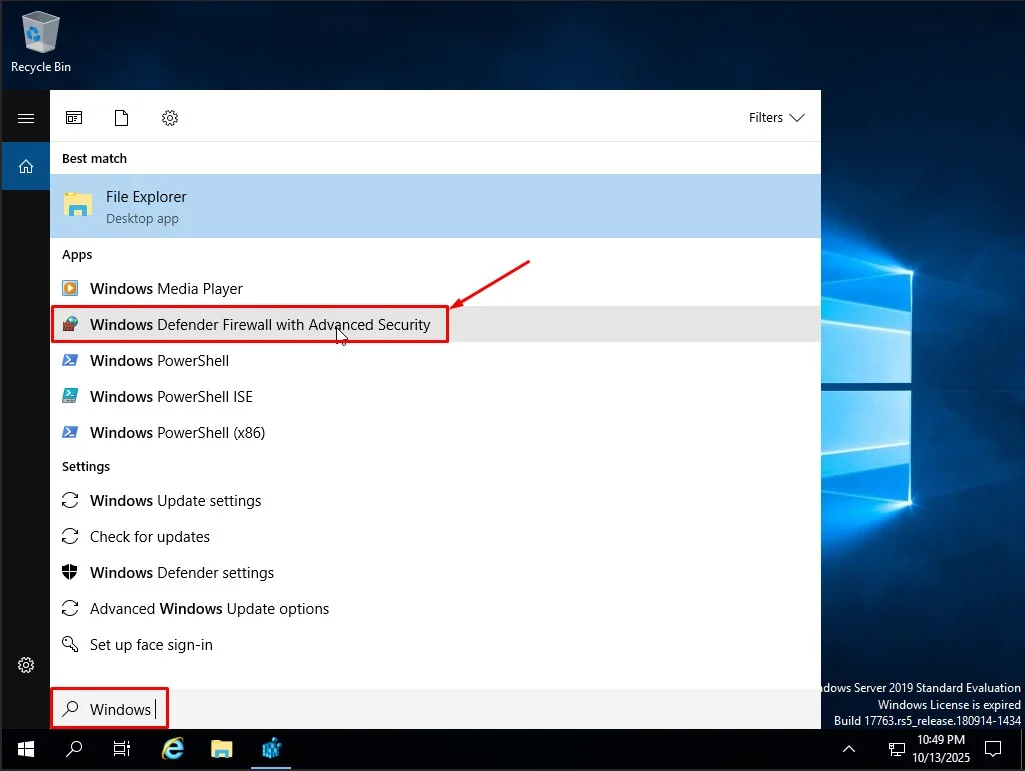Open the Filters dropdown
The height and width of the screenshot is (771, 1025).
775,117
